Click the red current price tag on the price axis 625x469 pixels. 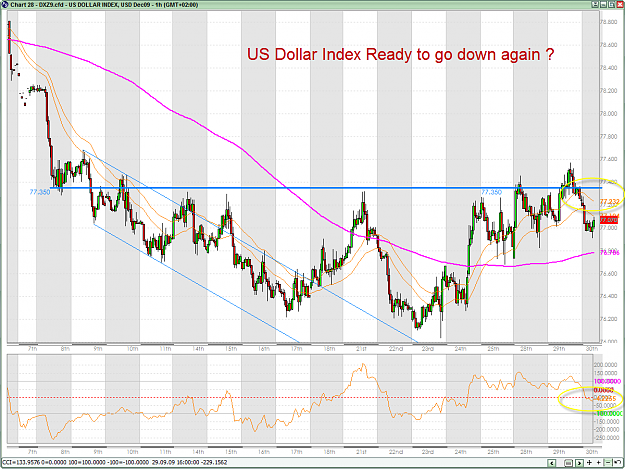(x=609, y=219)
